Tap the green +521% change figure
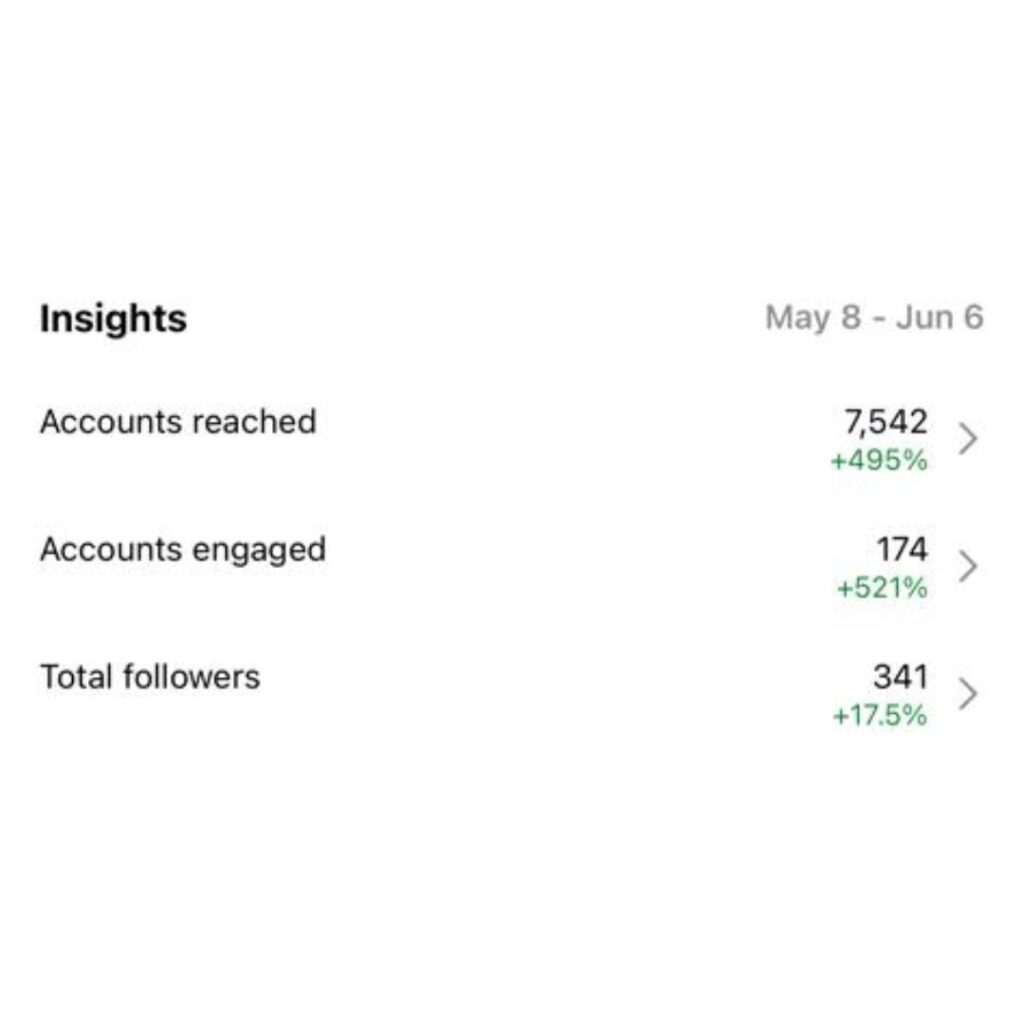Screen dimensions: 1024x1024 [x=881, y=588]
